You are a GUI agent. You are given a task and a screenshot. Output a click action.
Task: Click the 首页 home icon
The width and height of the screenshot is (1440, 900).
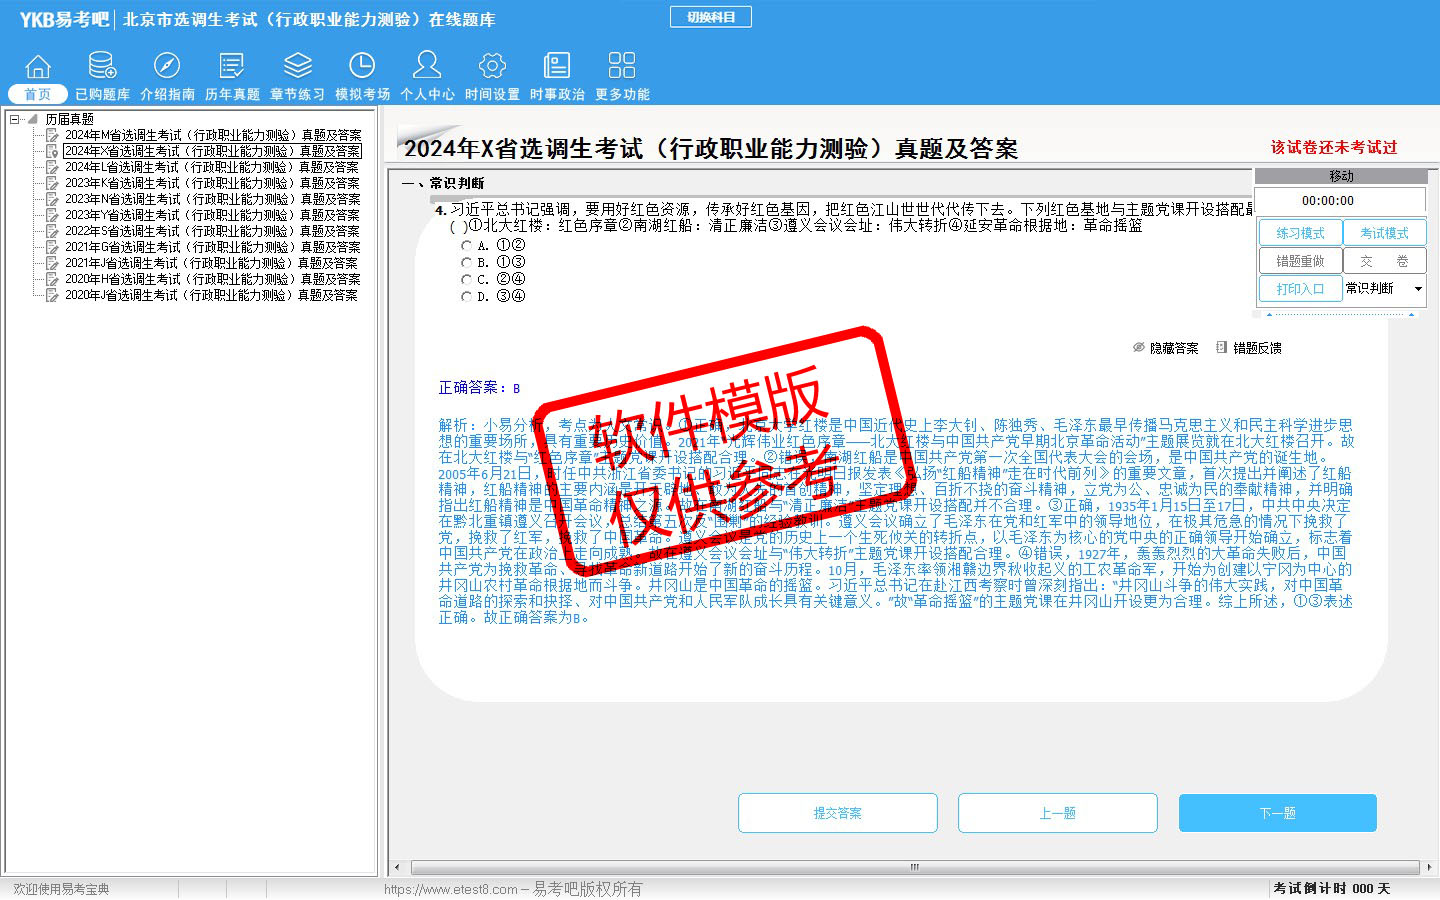[x=38, y=67]
